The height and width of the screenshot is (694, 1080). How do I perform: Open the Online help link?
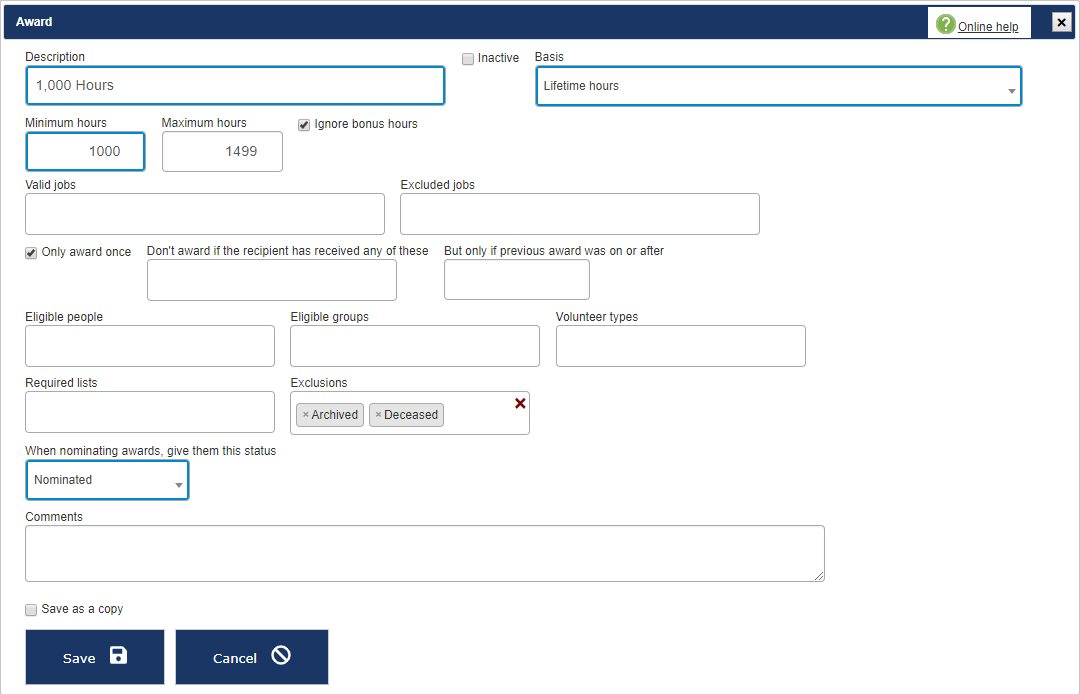[988, 27]
